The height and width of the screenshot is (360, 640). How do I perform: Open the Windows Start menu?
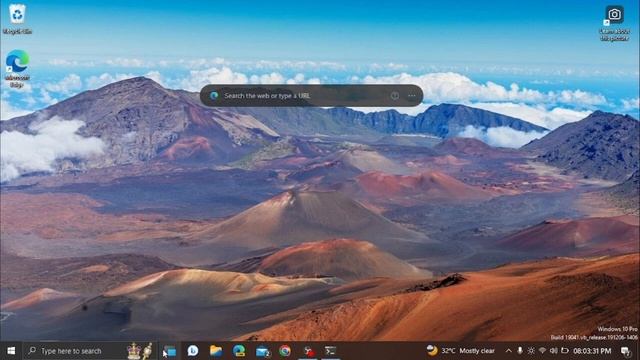coord(11,351)
